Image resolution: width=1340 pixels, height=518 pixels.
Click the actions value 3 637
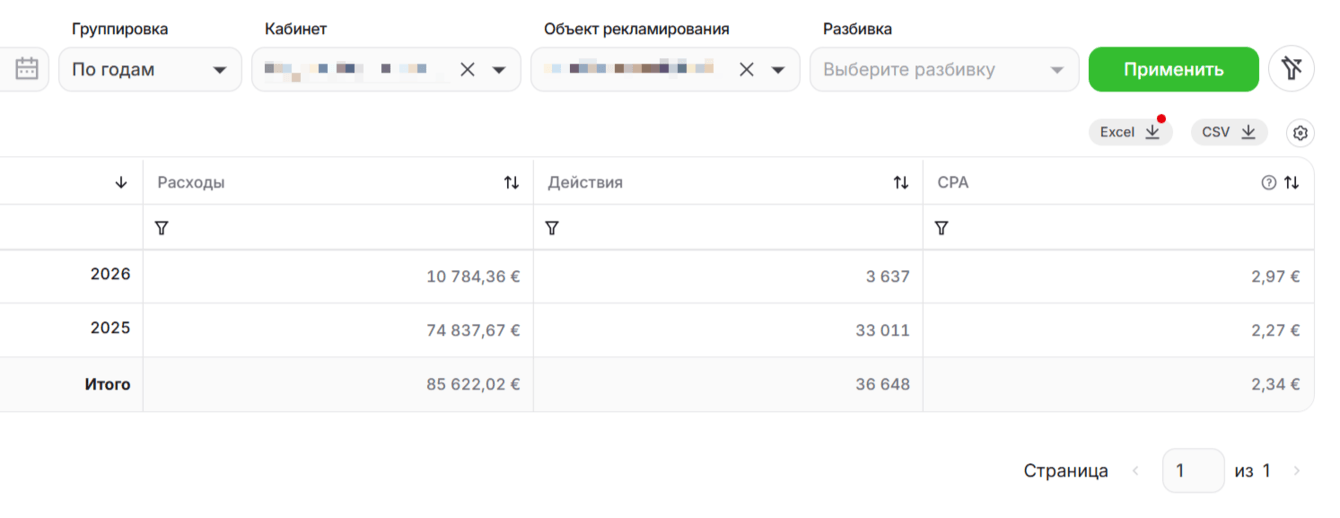click(x=888, y=276)
